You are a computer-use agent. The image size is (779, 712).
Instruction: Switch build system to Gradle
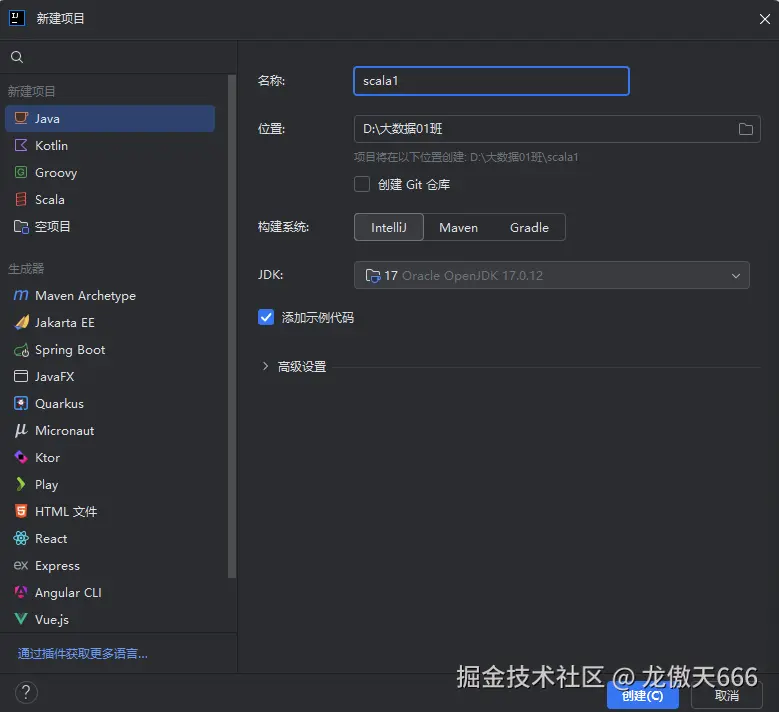click(529, 227)
